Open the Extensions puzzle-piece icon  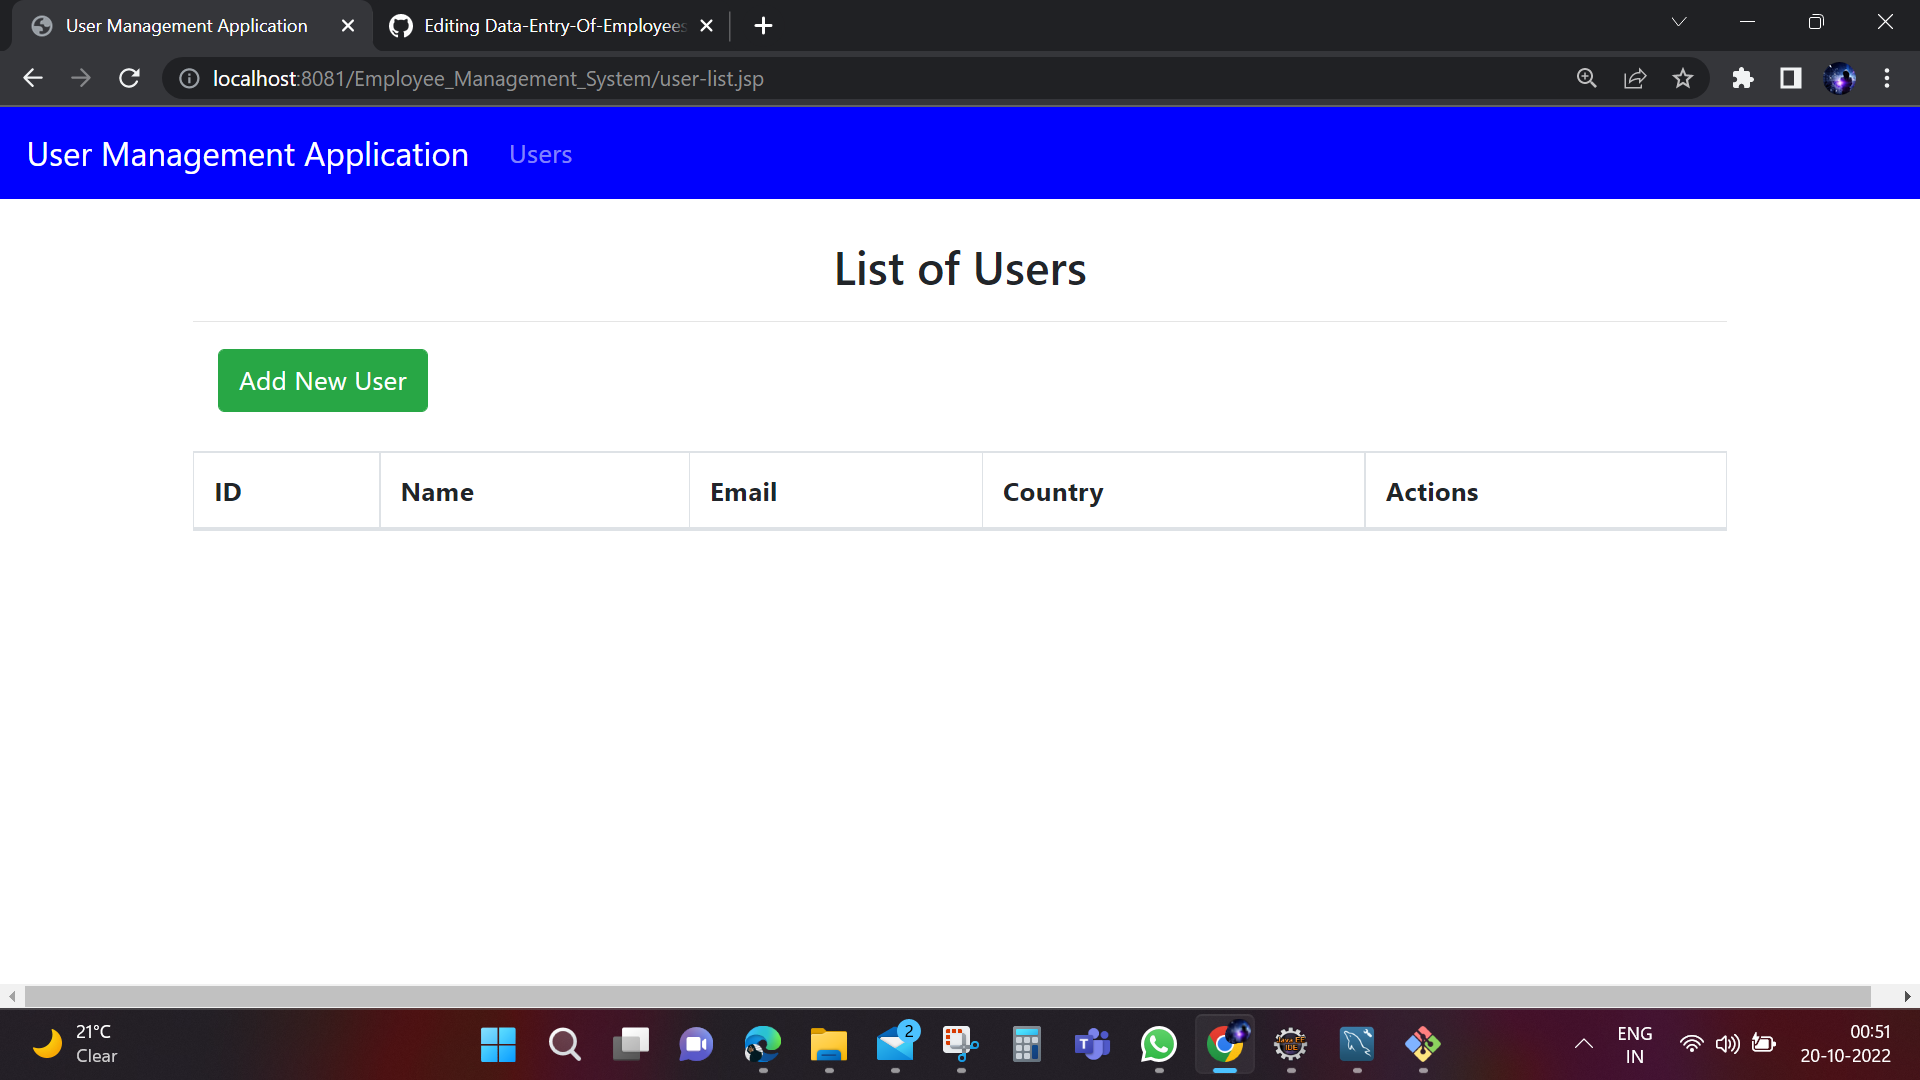1743,78
